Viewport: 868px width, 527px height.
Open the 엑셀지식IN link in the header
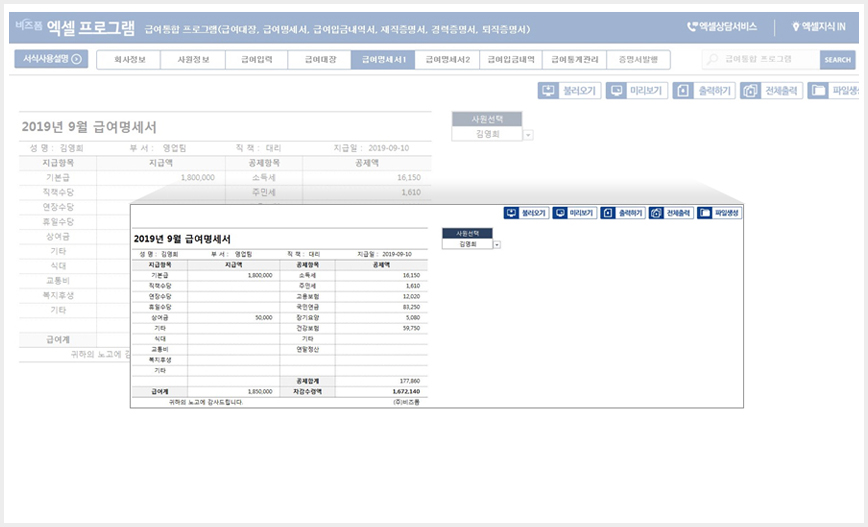tap(819, 27)
